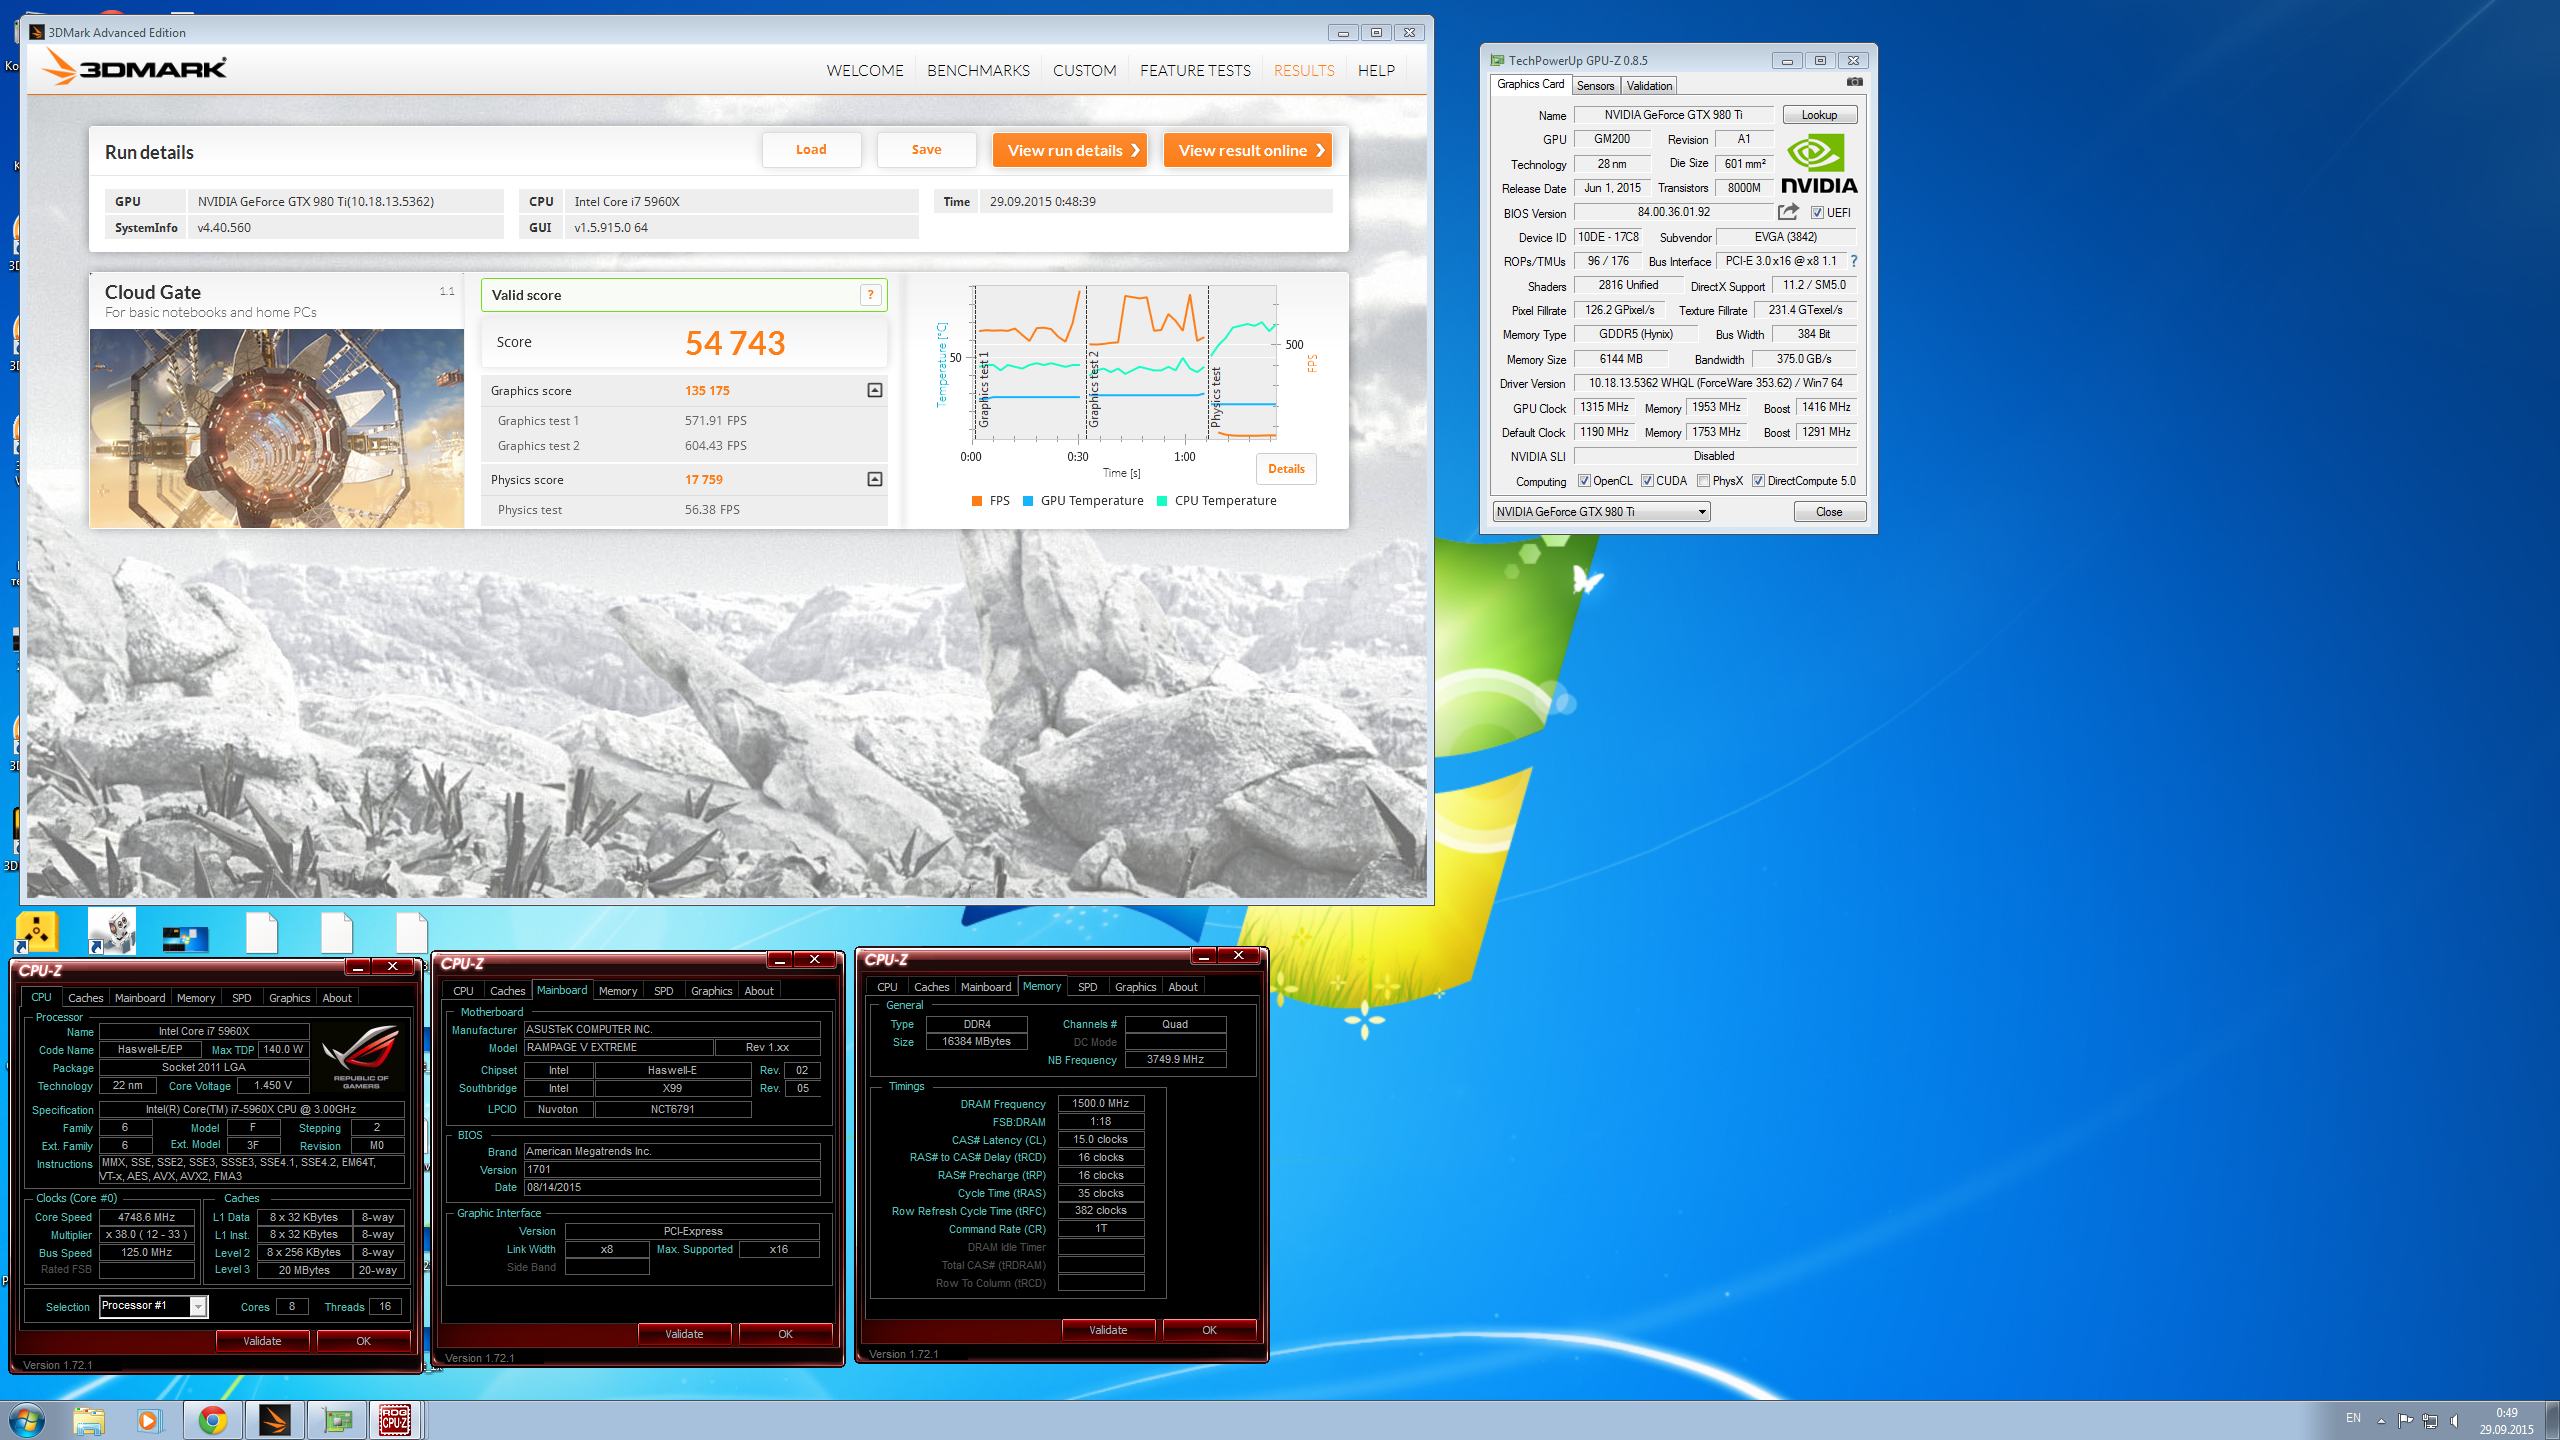Click the blue GPU Temperature legend swatch
The image size is (2560, 1440).
[1028, 501]
